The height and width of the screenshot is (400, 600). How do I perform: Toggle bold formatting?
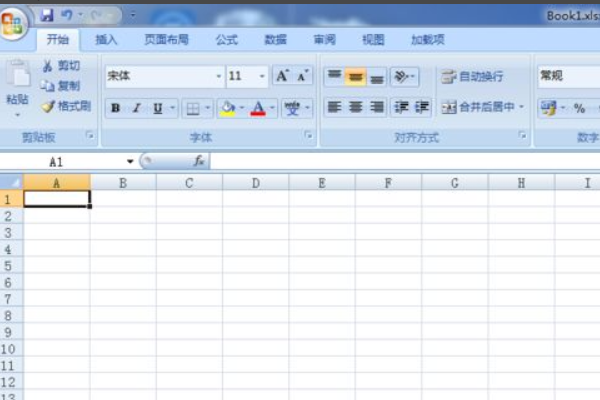coord(116,108)
